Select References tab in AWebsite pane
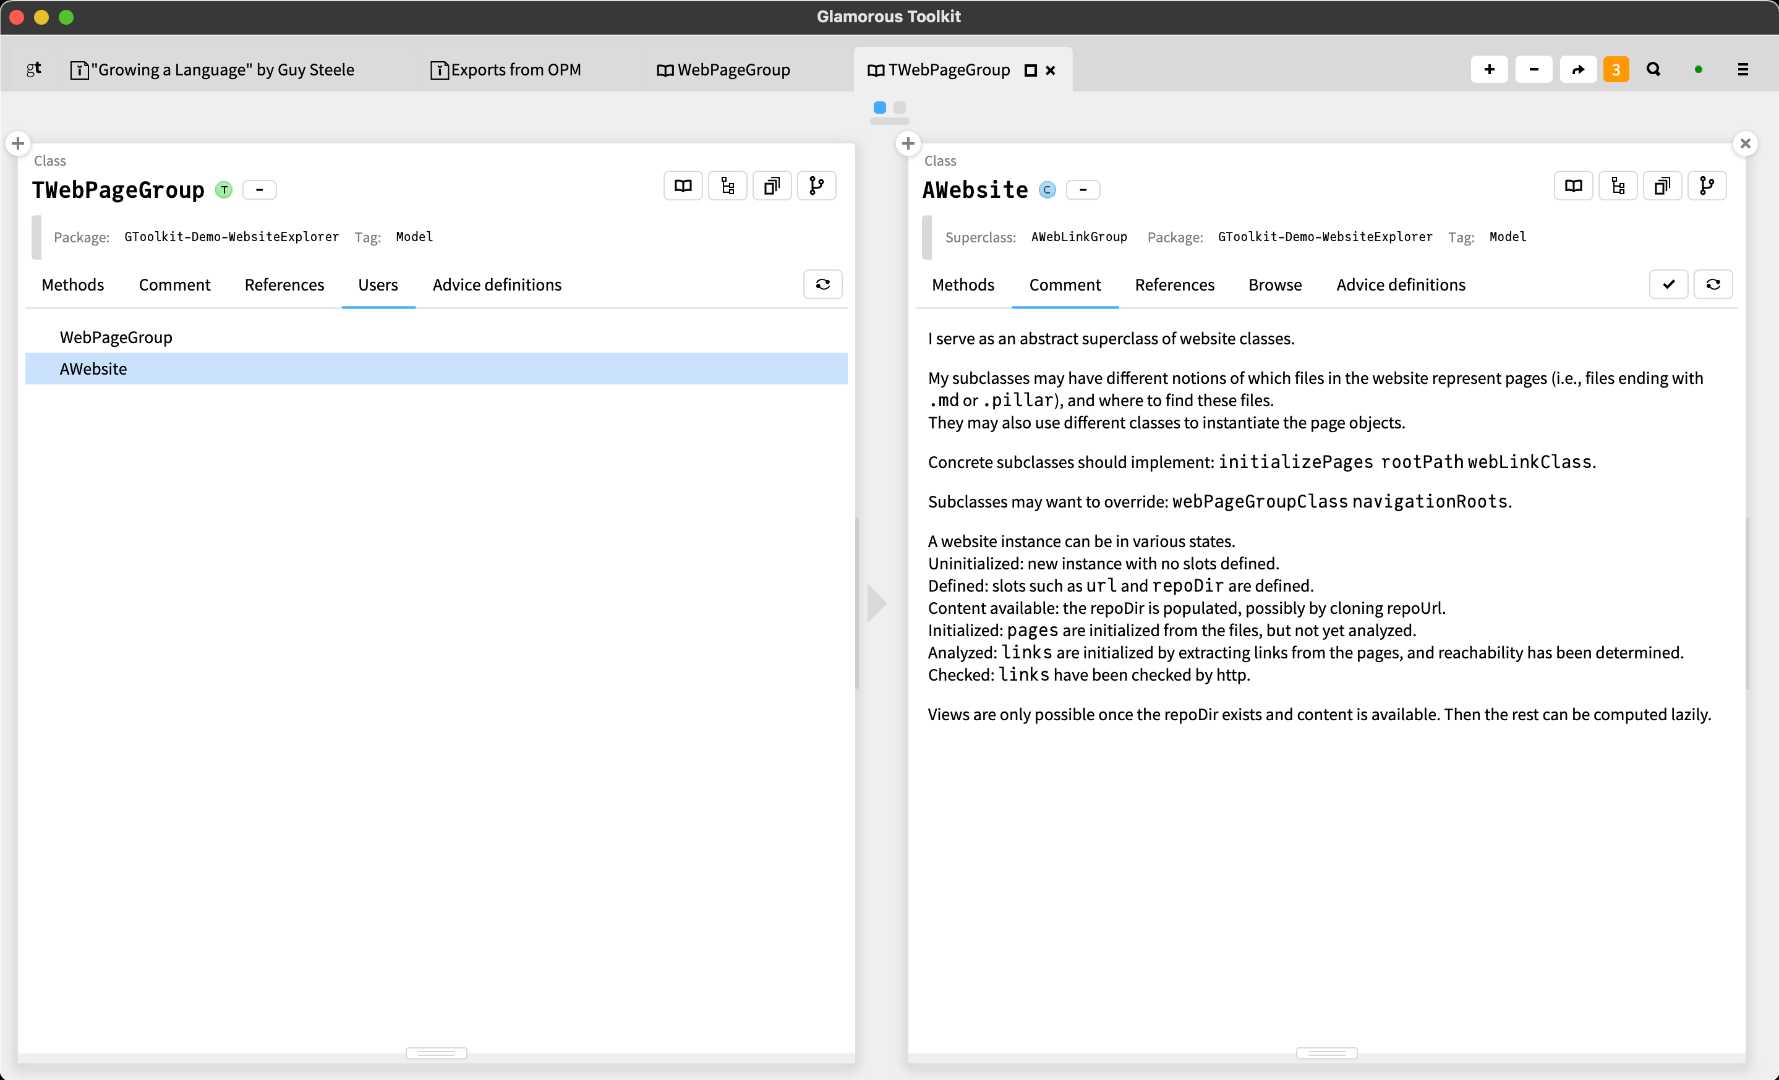 point(1174,285)
